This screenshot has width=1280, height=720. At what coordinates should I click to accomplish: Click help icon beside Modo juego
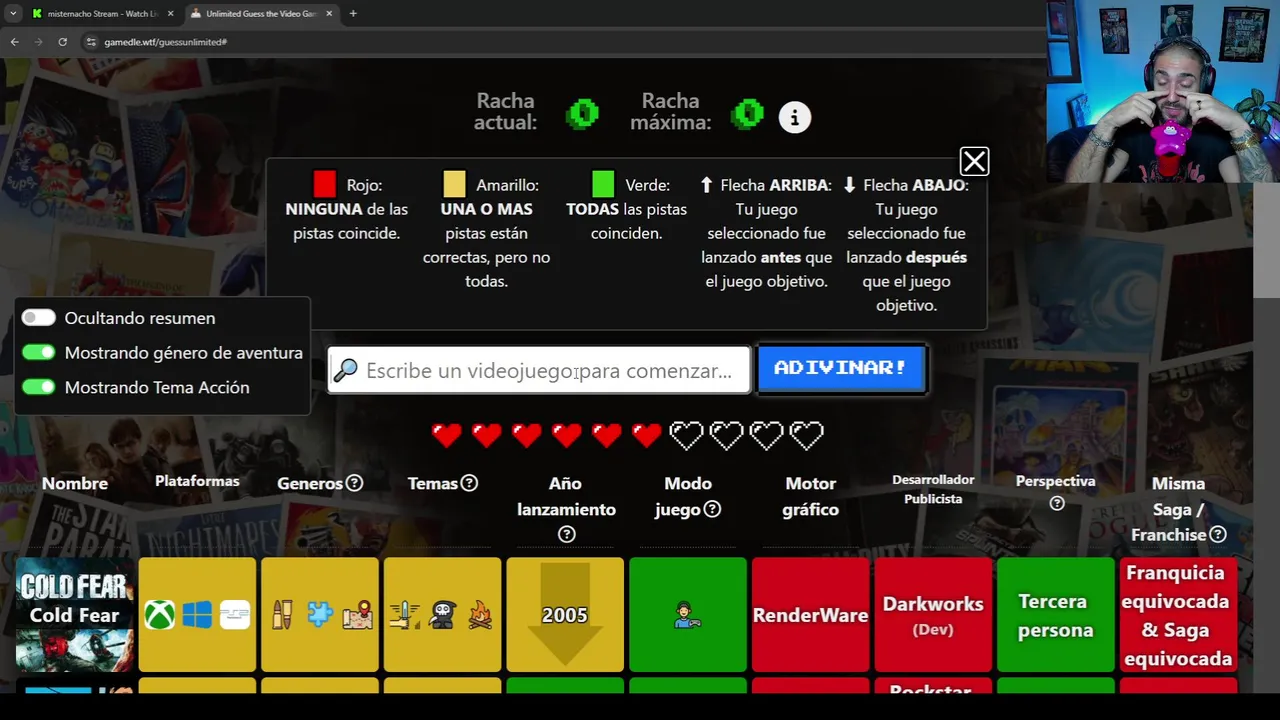(x=712, y=509)
